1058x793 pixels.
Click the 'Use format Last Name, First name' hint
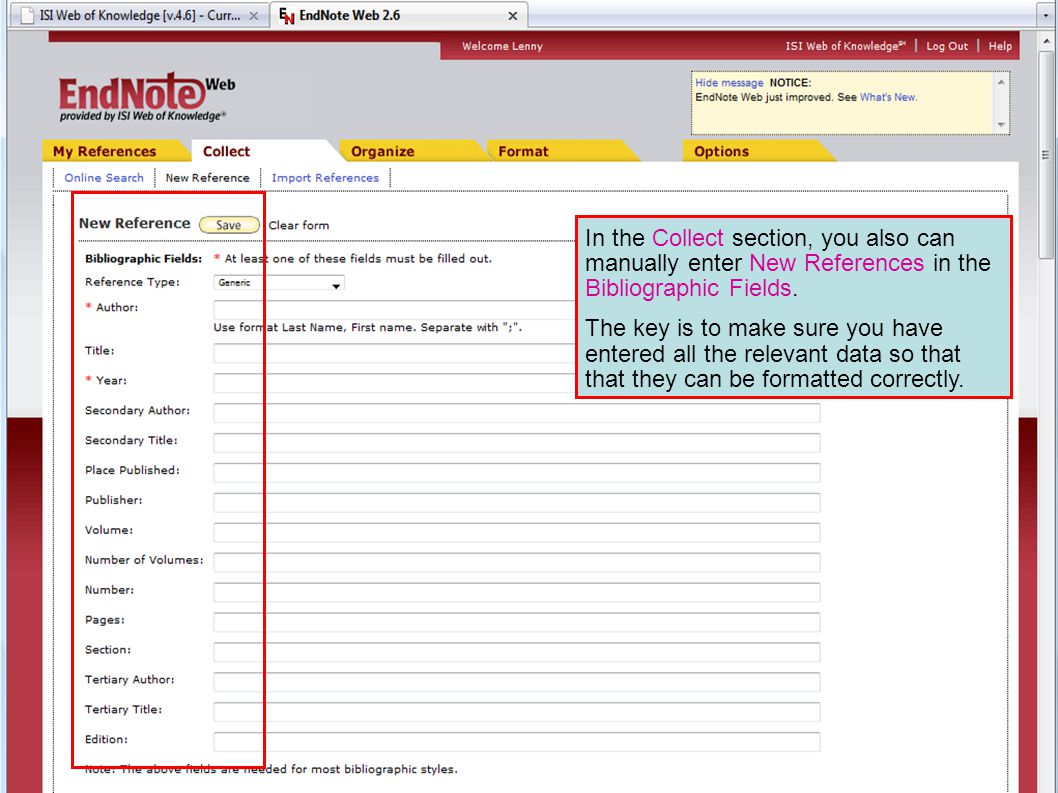(368, 327)
